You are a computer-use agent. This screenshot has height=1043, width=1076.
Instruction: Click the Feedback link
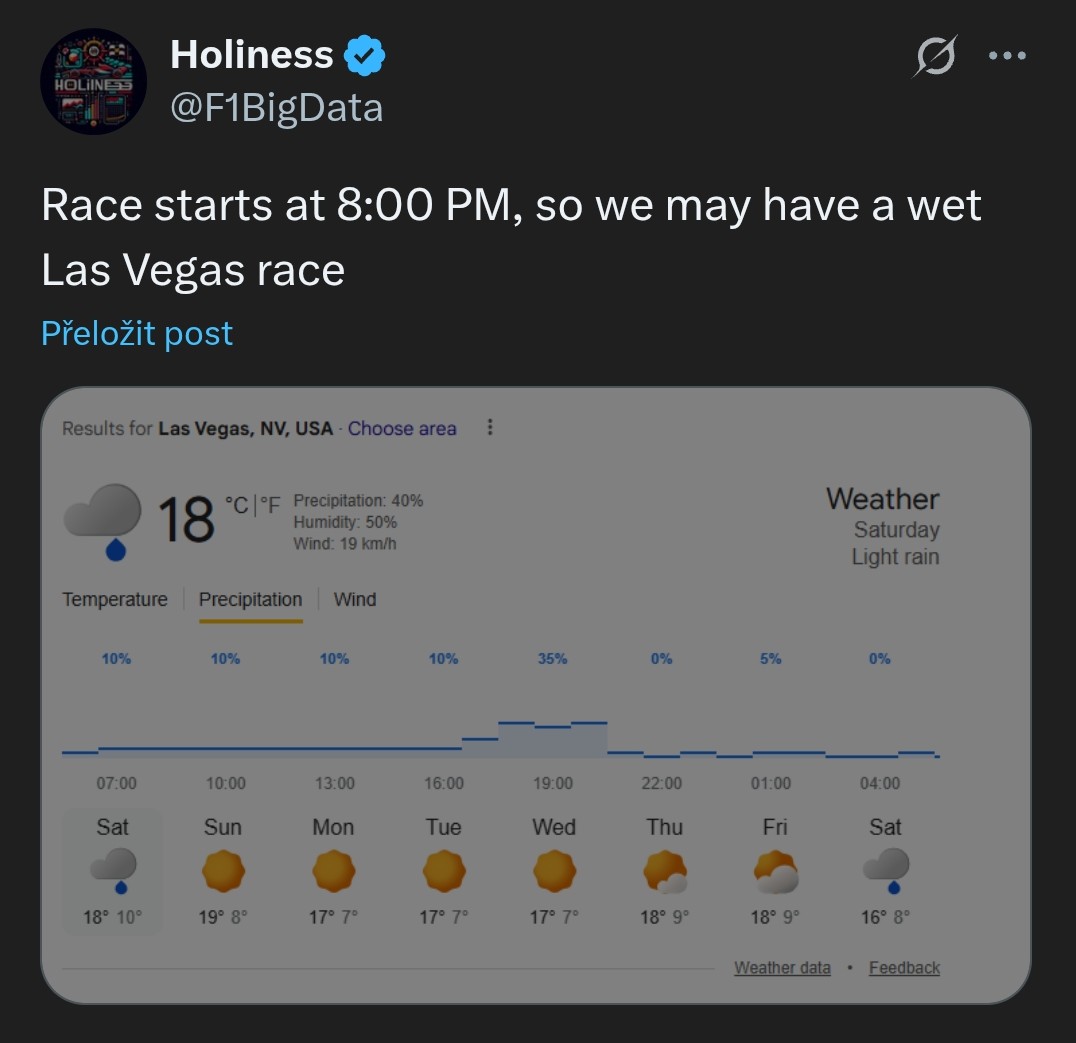click(x=904, y=968)
